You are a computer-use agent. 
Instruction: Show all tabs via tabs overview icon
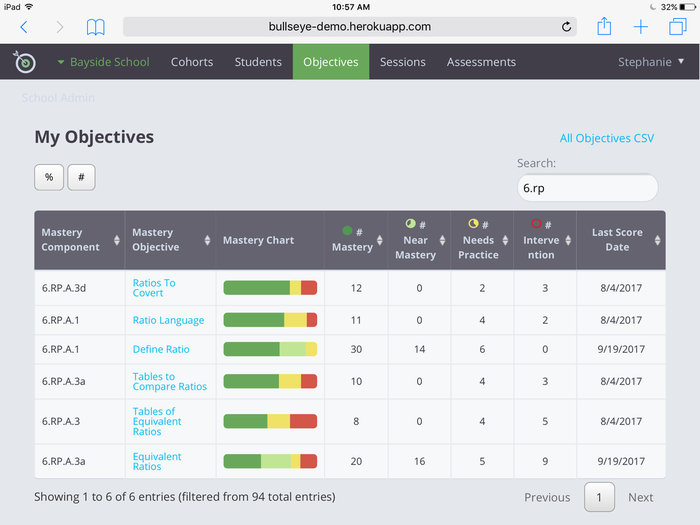[x=677, y=26]
